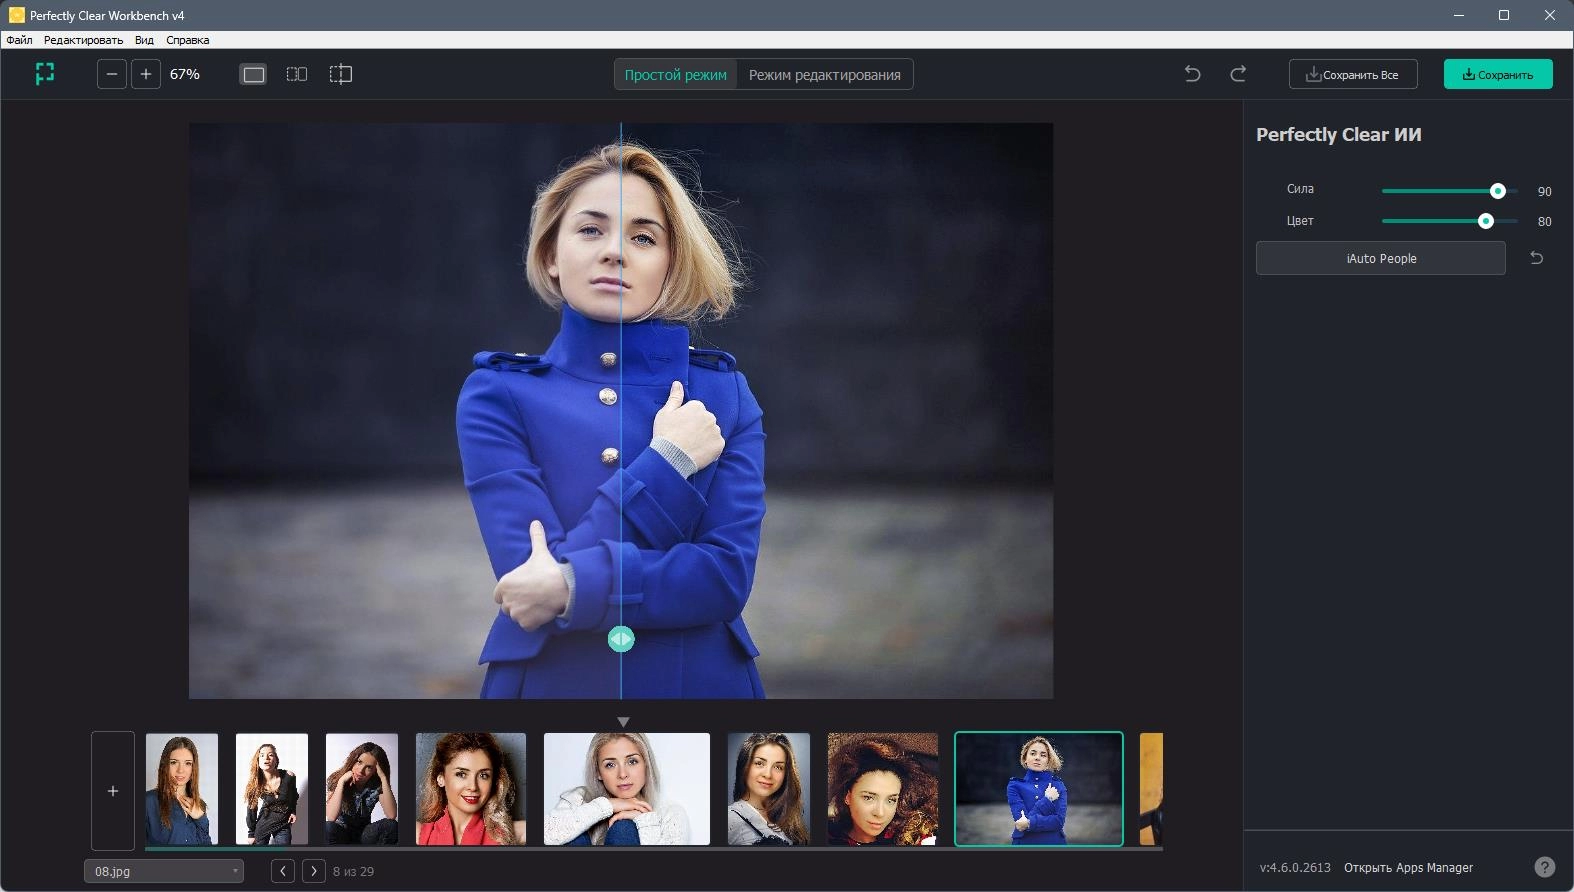Image resolution: width=1574 pixels, height=892 pixels.
Task: Click the app icon in the title bar
Action: click(16, 15)
